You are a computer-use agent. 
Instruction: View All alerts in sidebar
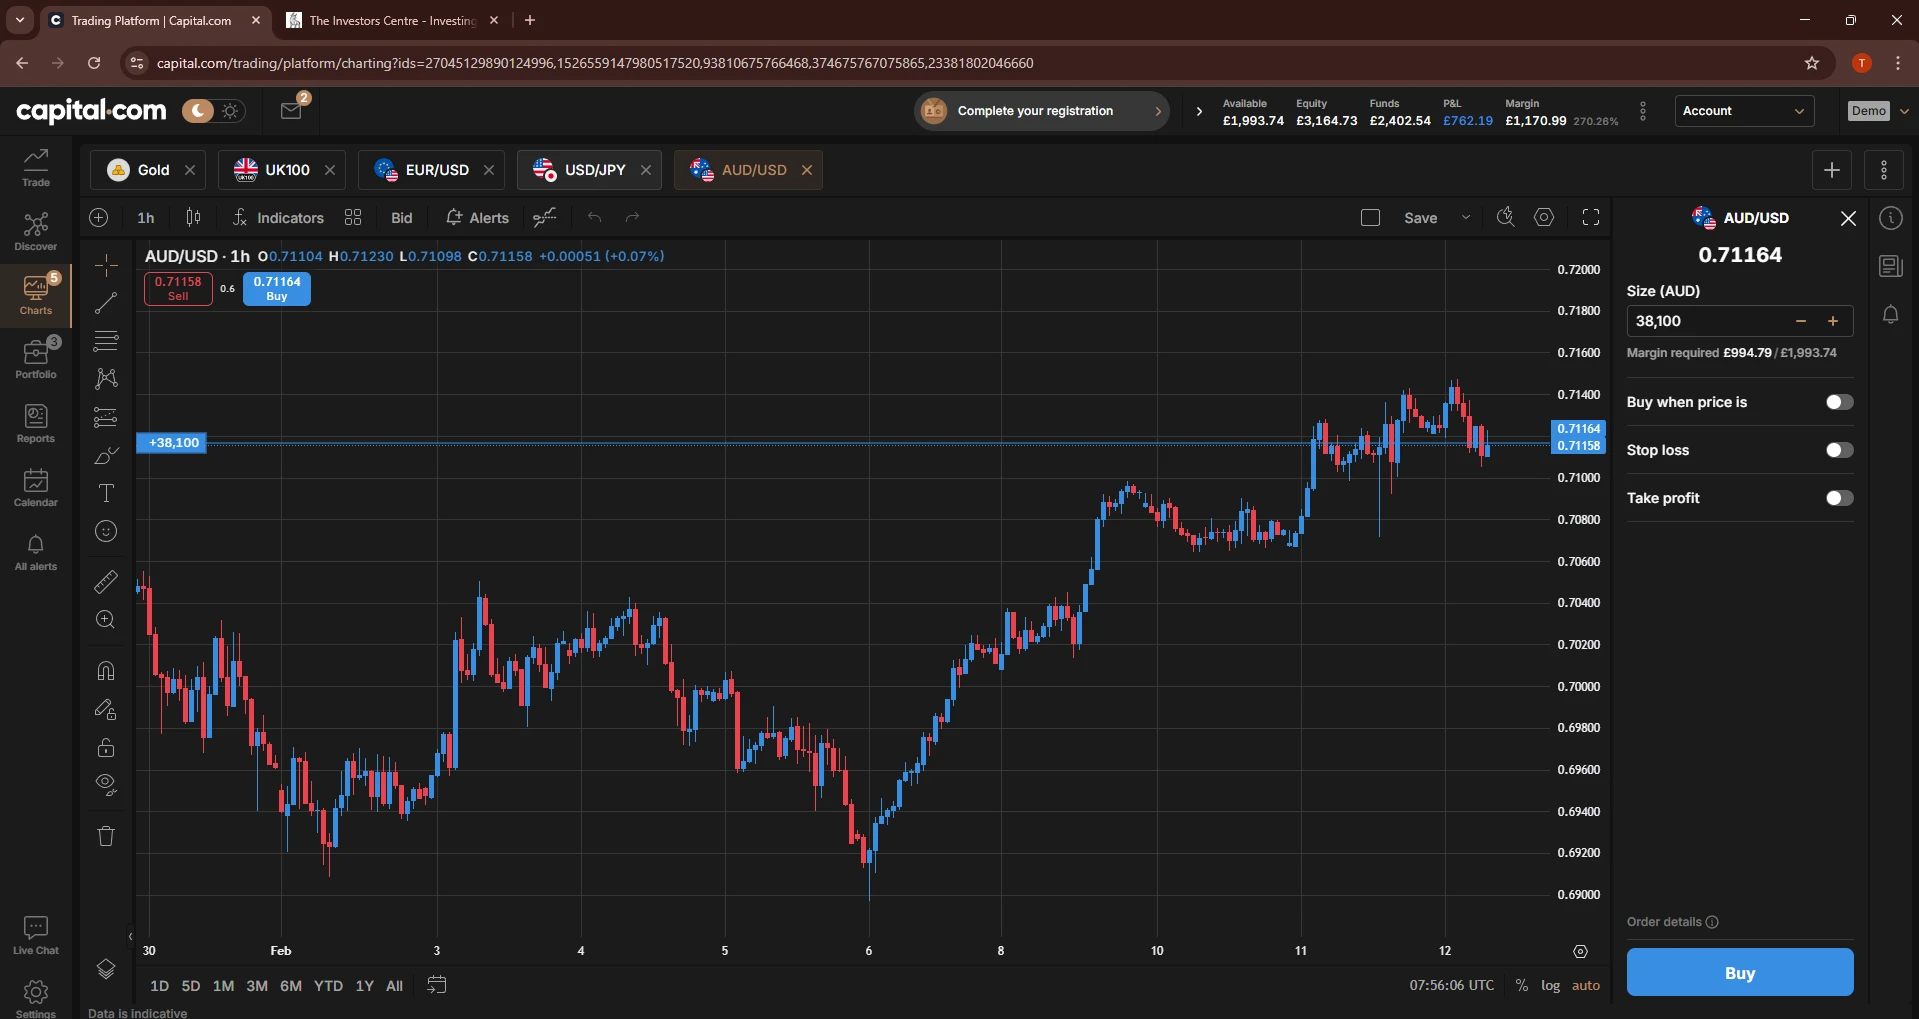(36, 551)
